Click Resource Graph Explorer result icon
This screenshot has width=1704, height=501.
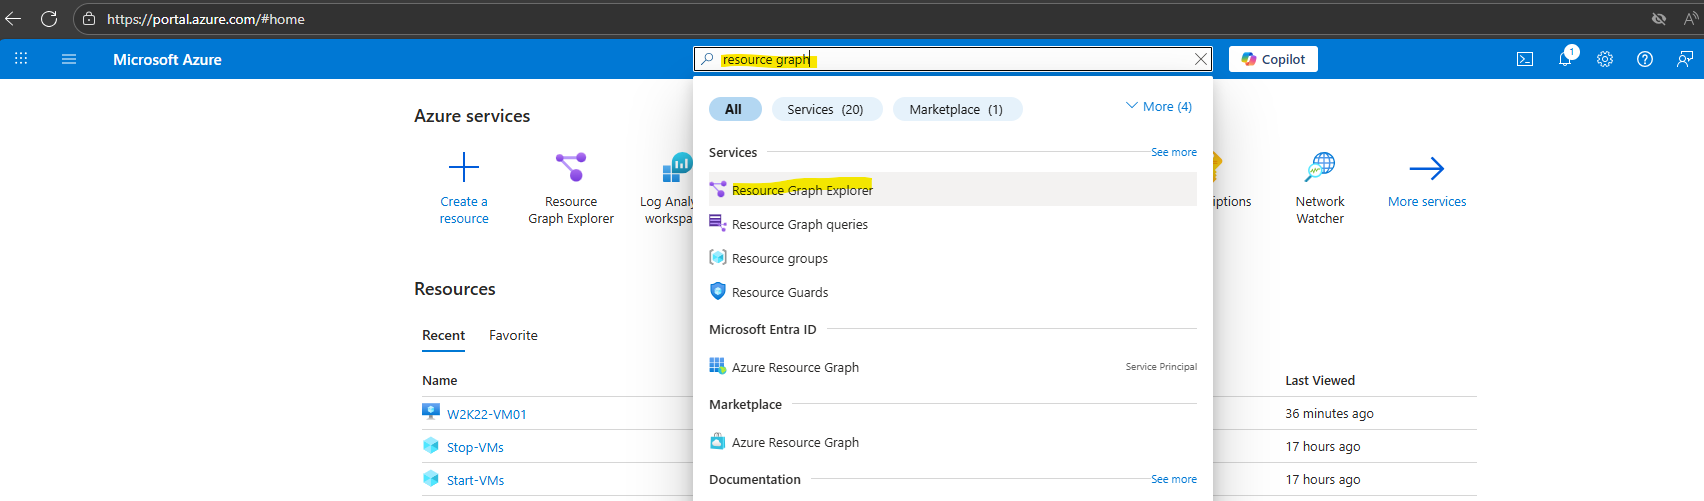tap(718, 189)
